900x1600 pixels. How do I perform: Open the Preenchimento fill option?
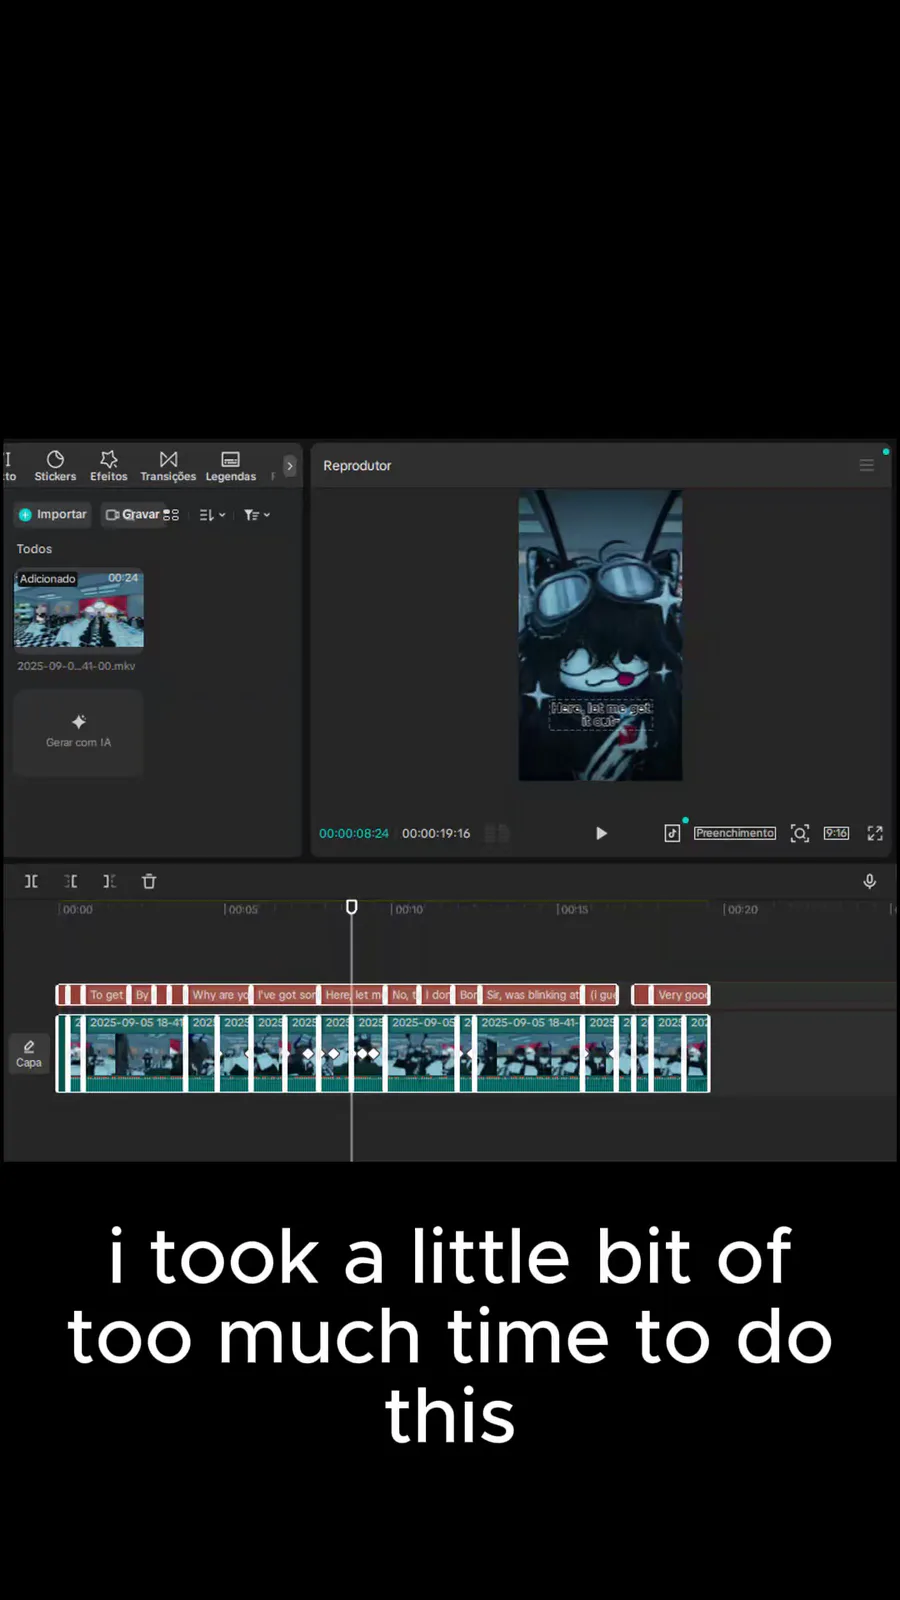735,833
